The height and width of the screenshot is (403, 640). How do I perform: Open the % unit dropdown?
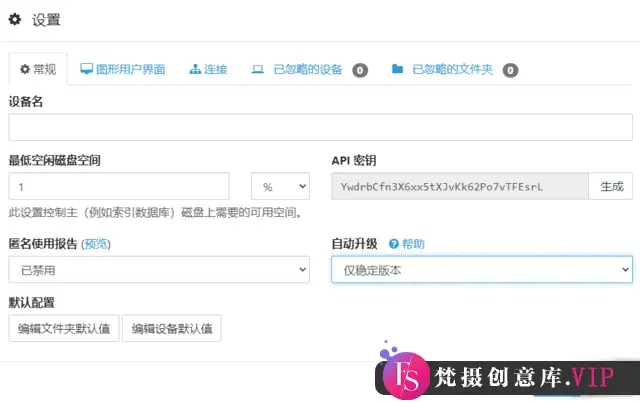click(x=280, y=186)
